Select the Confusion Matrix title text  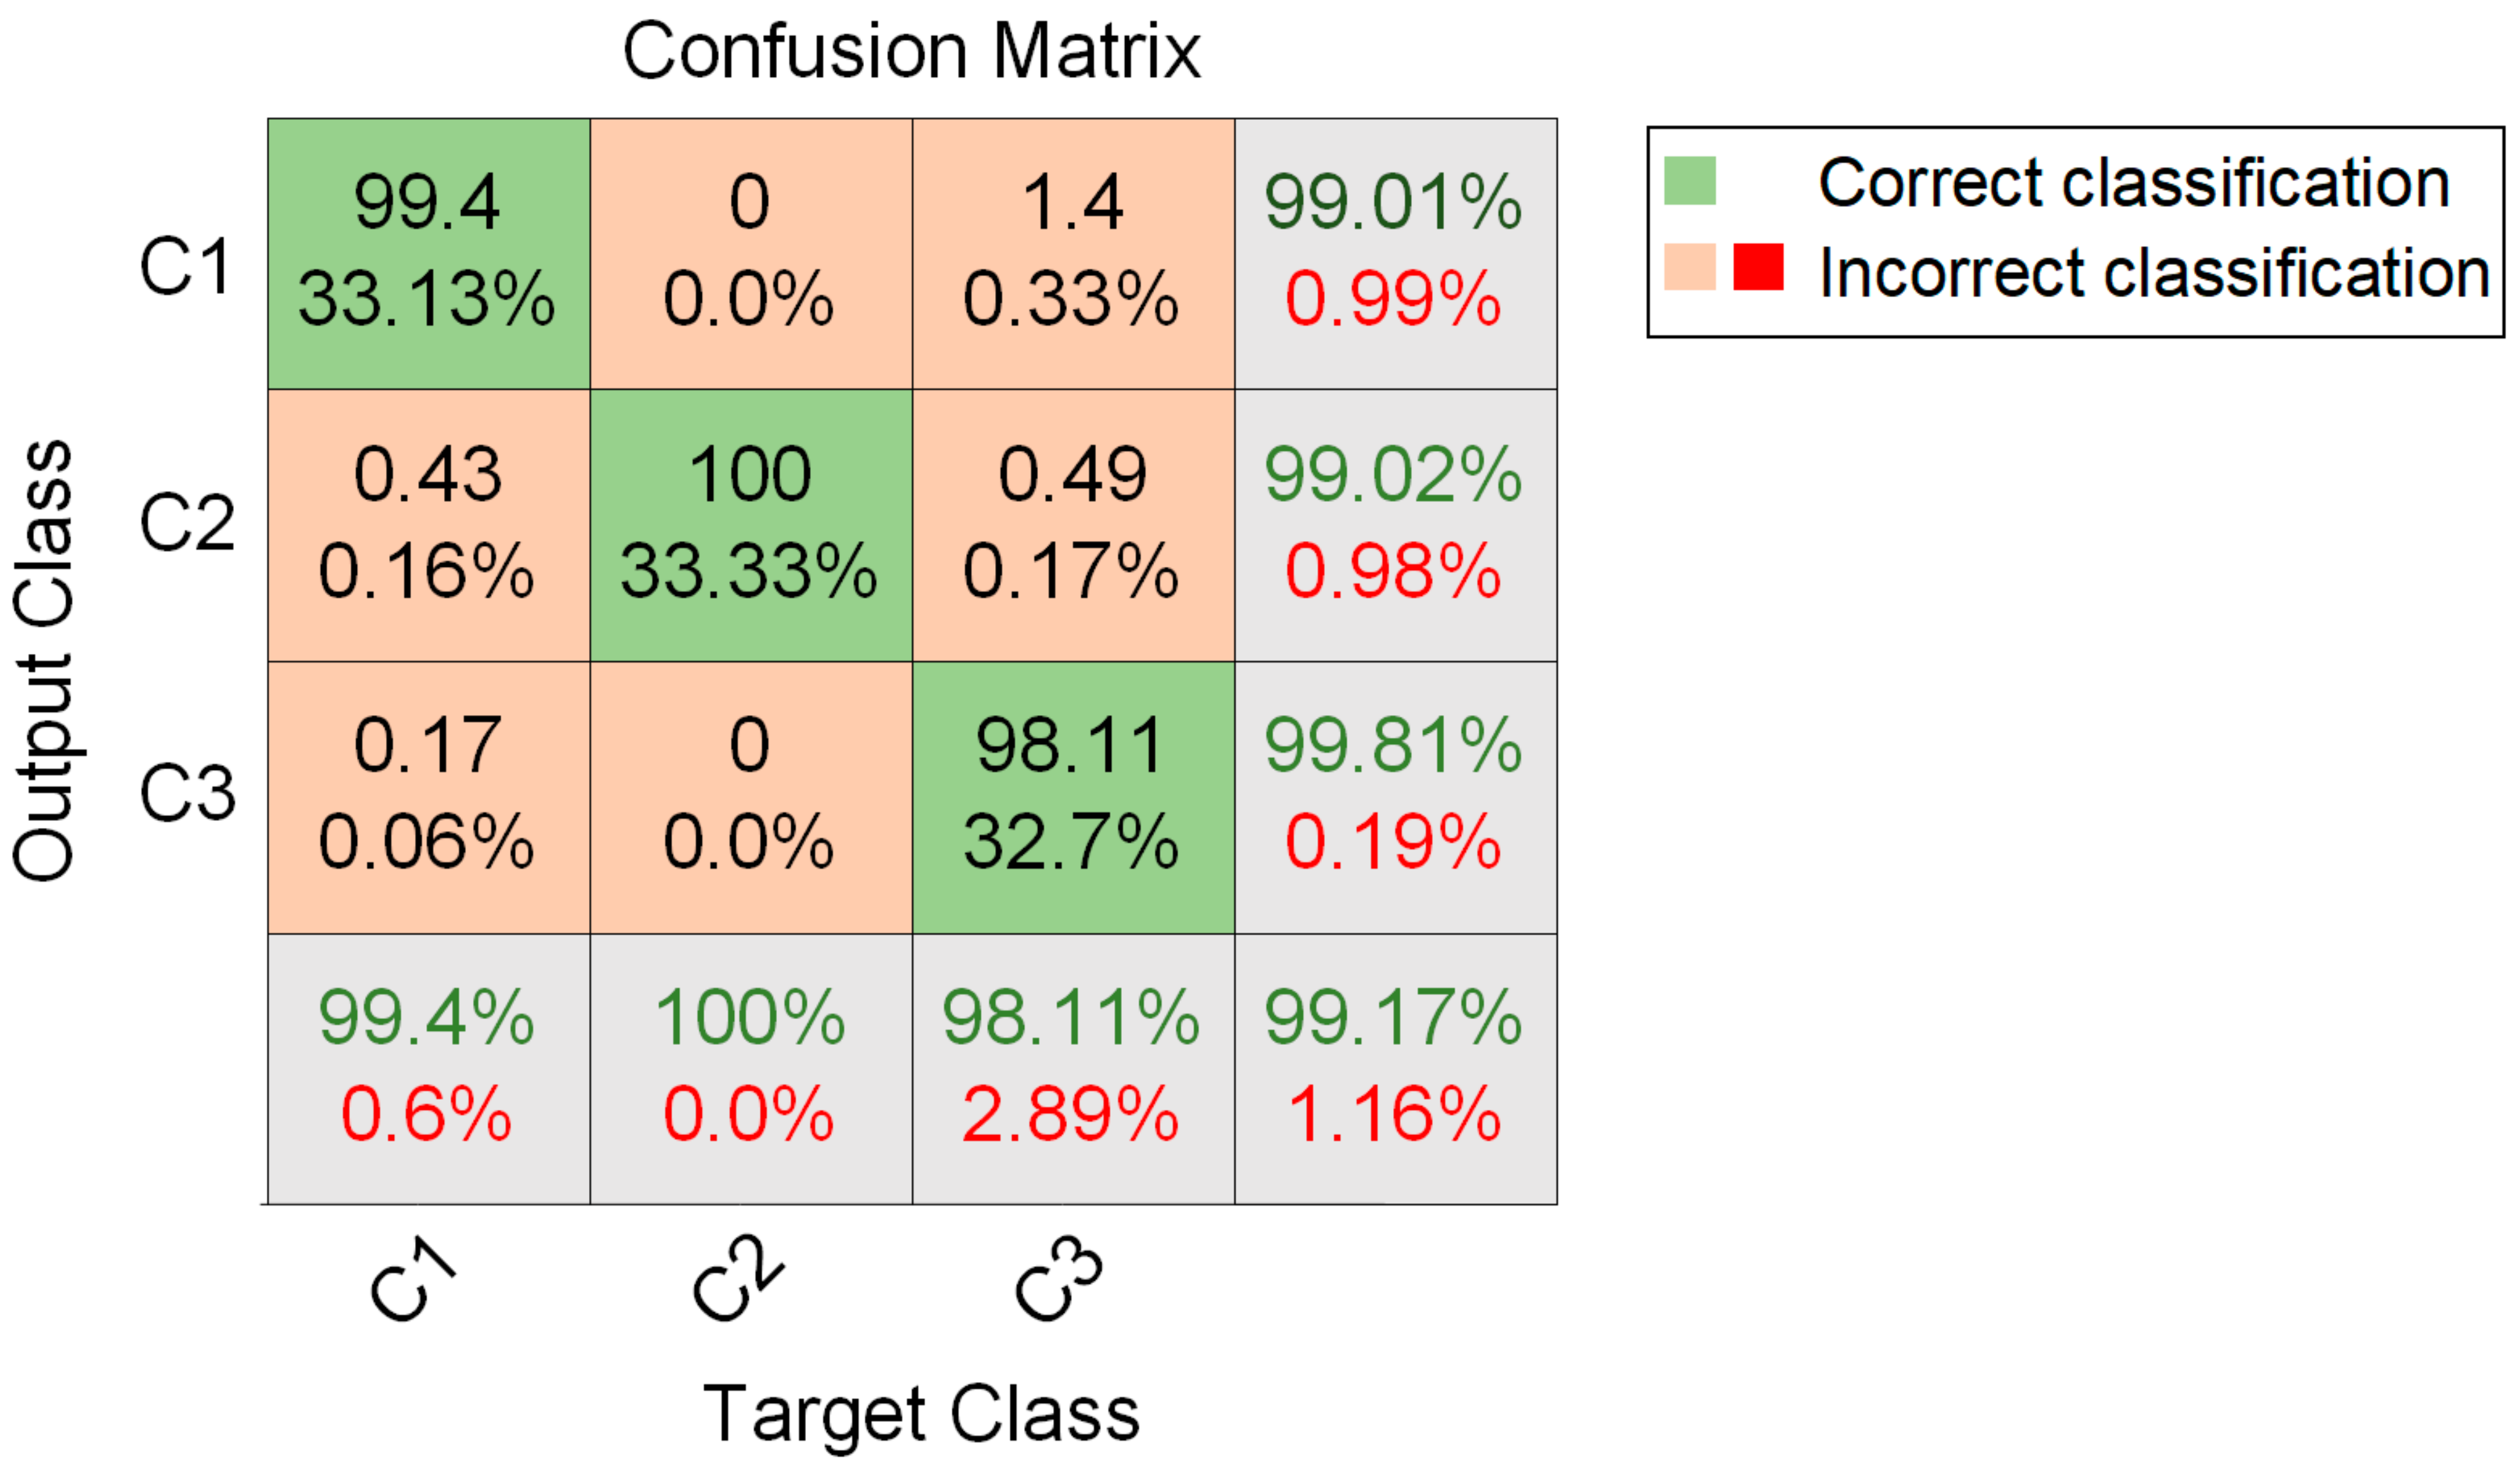pyautogui.click(x=911, y=51)
